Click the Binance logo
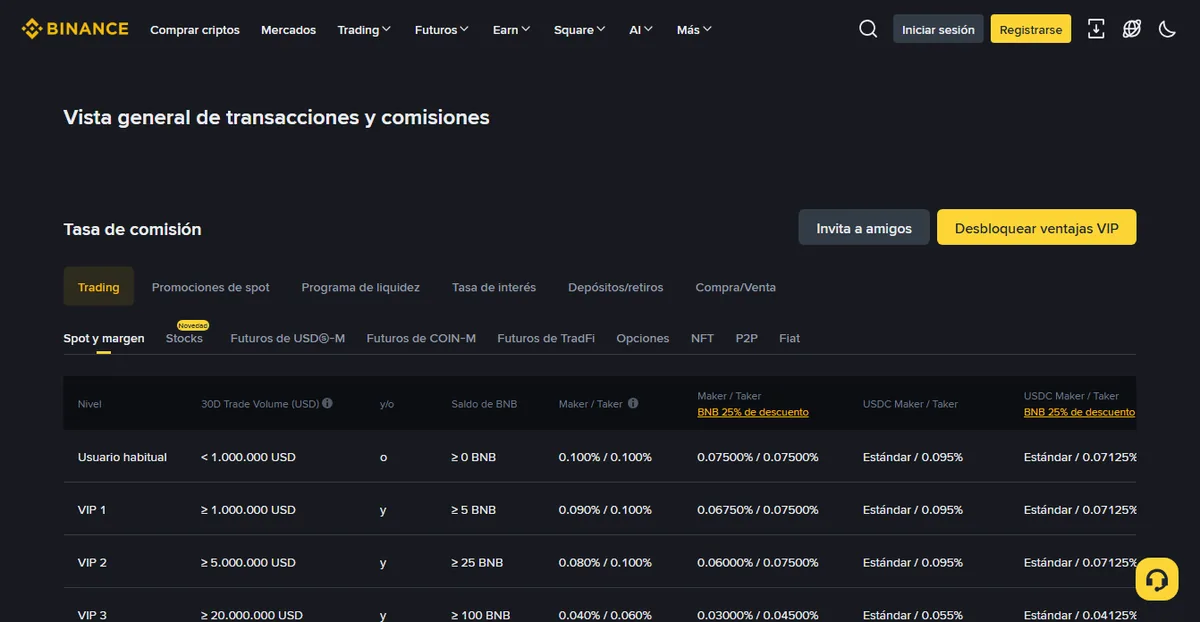This screenshot has width=1200, height=622. [x=75, y=29]
